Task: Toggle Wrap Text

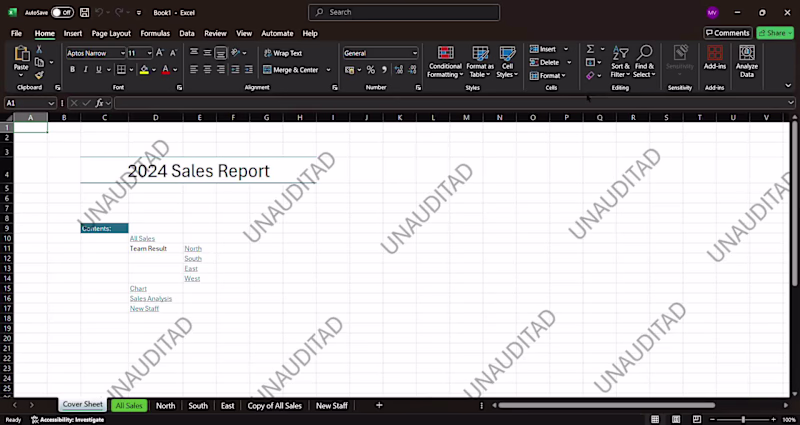Action: pyautogui.click(x=283, y=53)
